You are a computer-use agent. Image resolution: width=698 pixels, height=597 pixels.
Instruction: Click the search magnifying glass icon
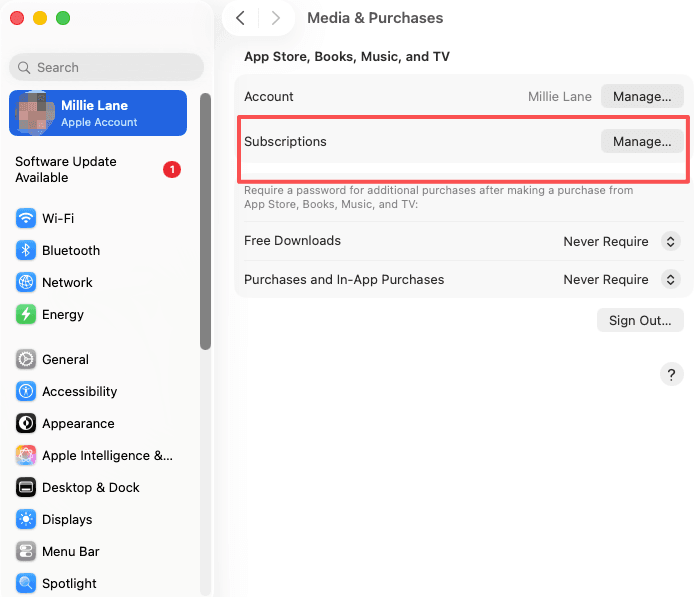tap(24, 68)
